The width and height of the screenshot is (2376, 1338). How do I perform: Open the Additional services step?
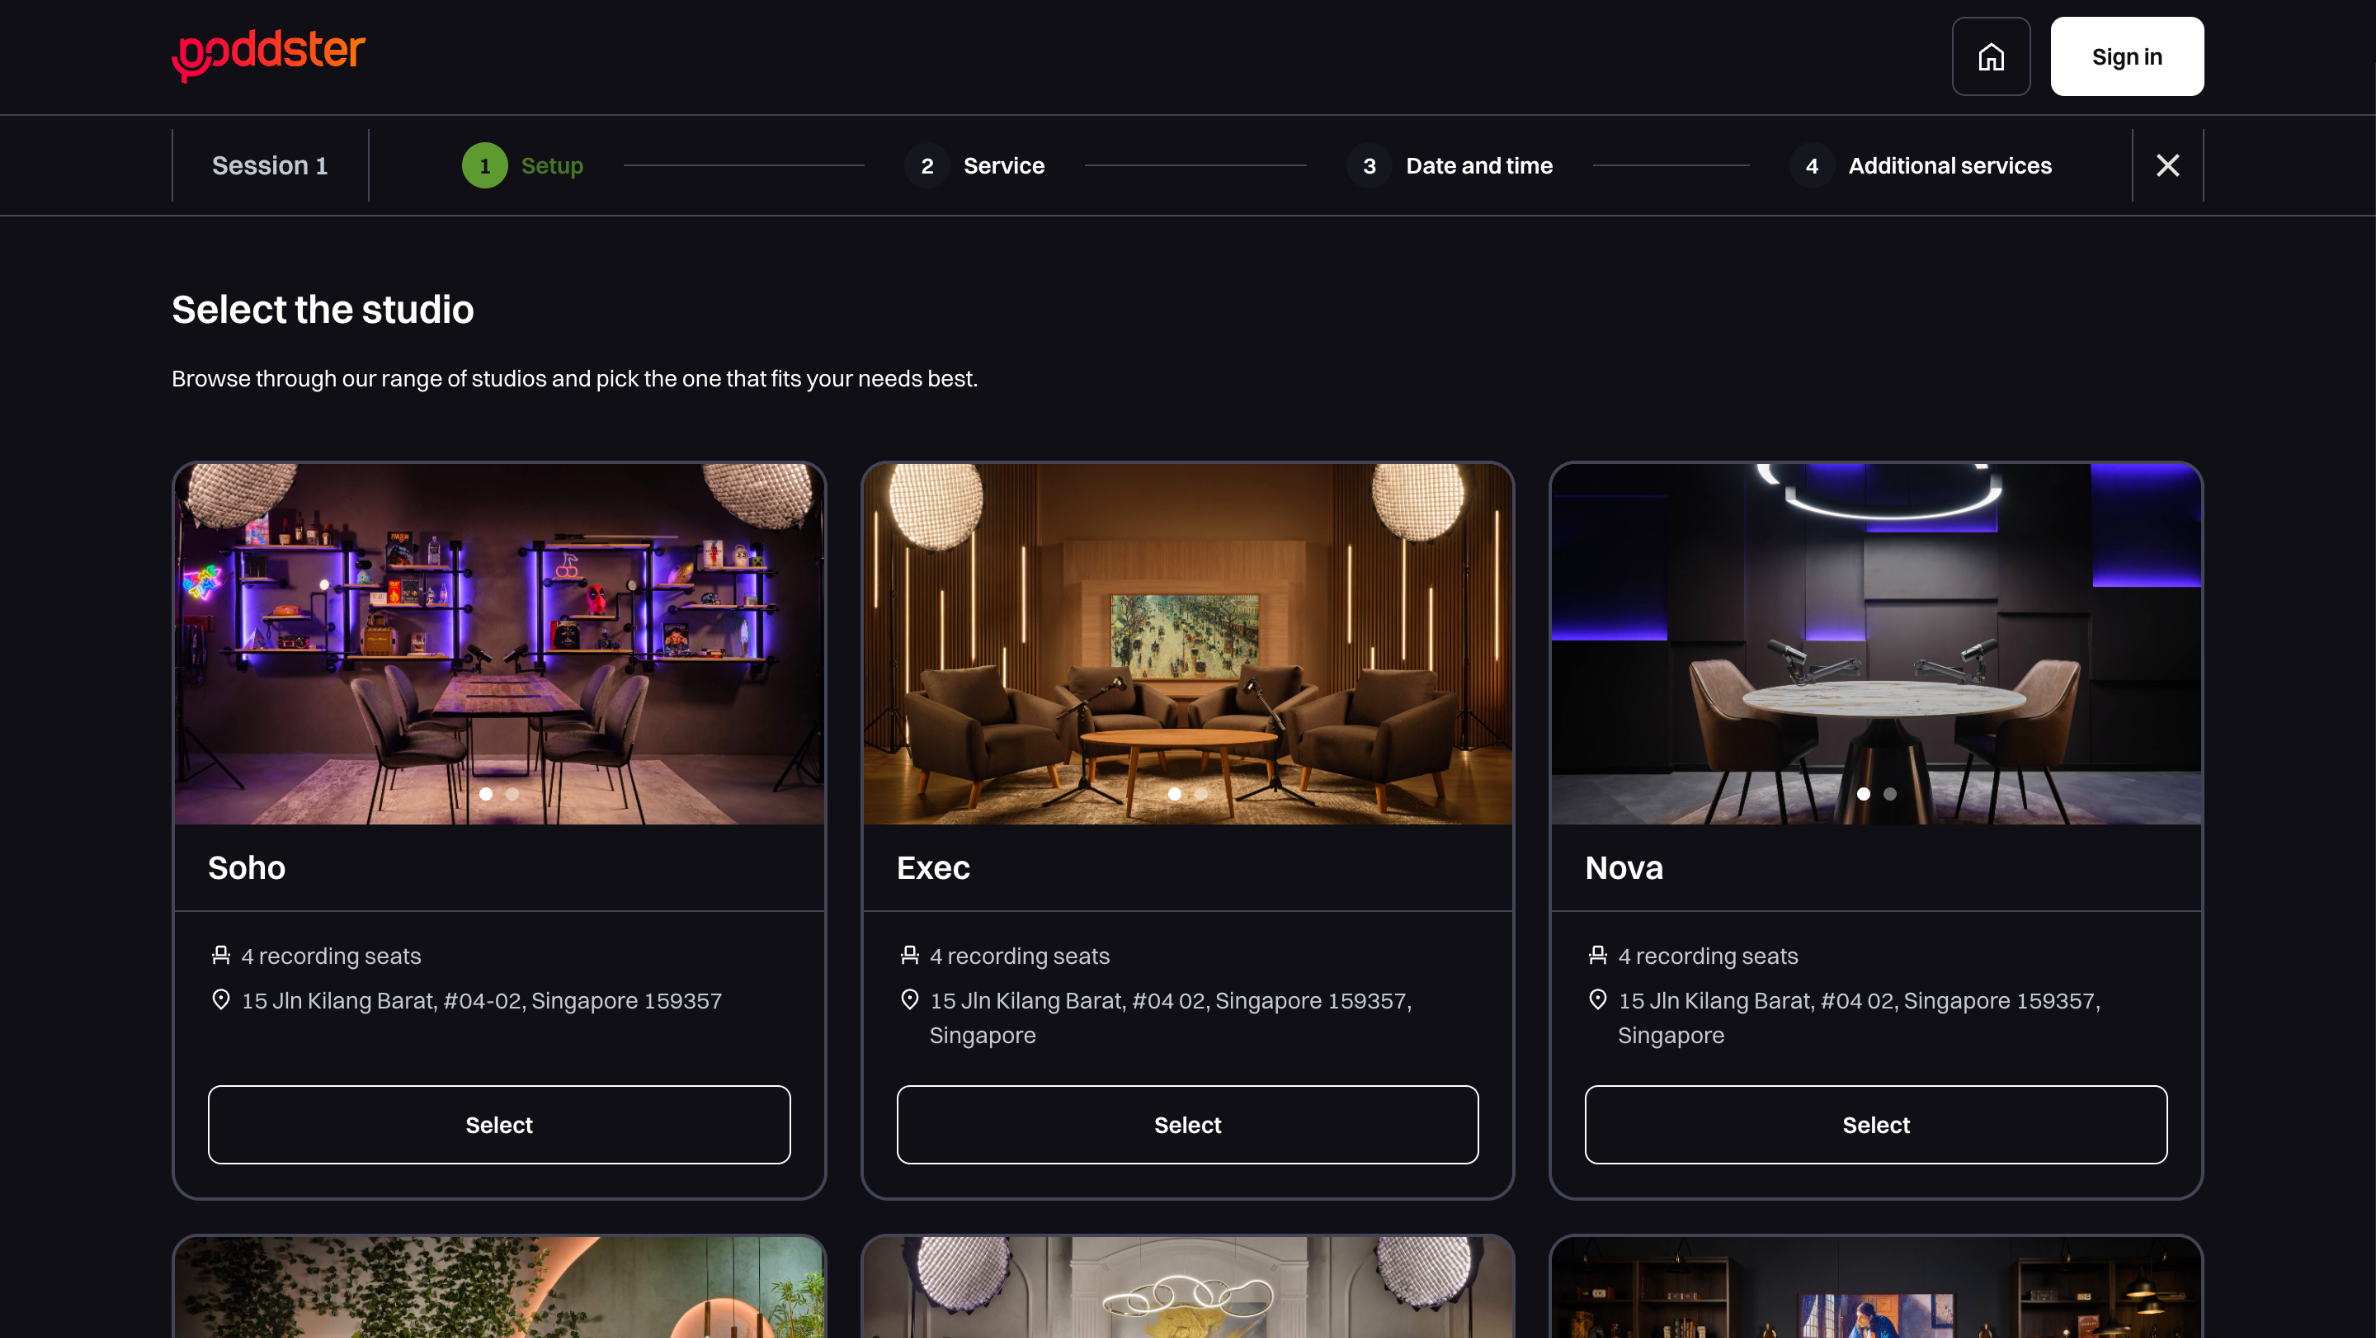[1921, 165]
